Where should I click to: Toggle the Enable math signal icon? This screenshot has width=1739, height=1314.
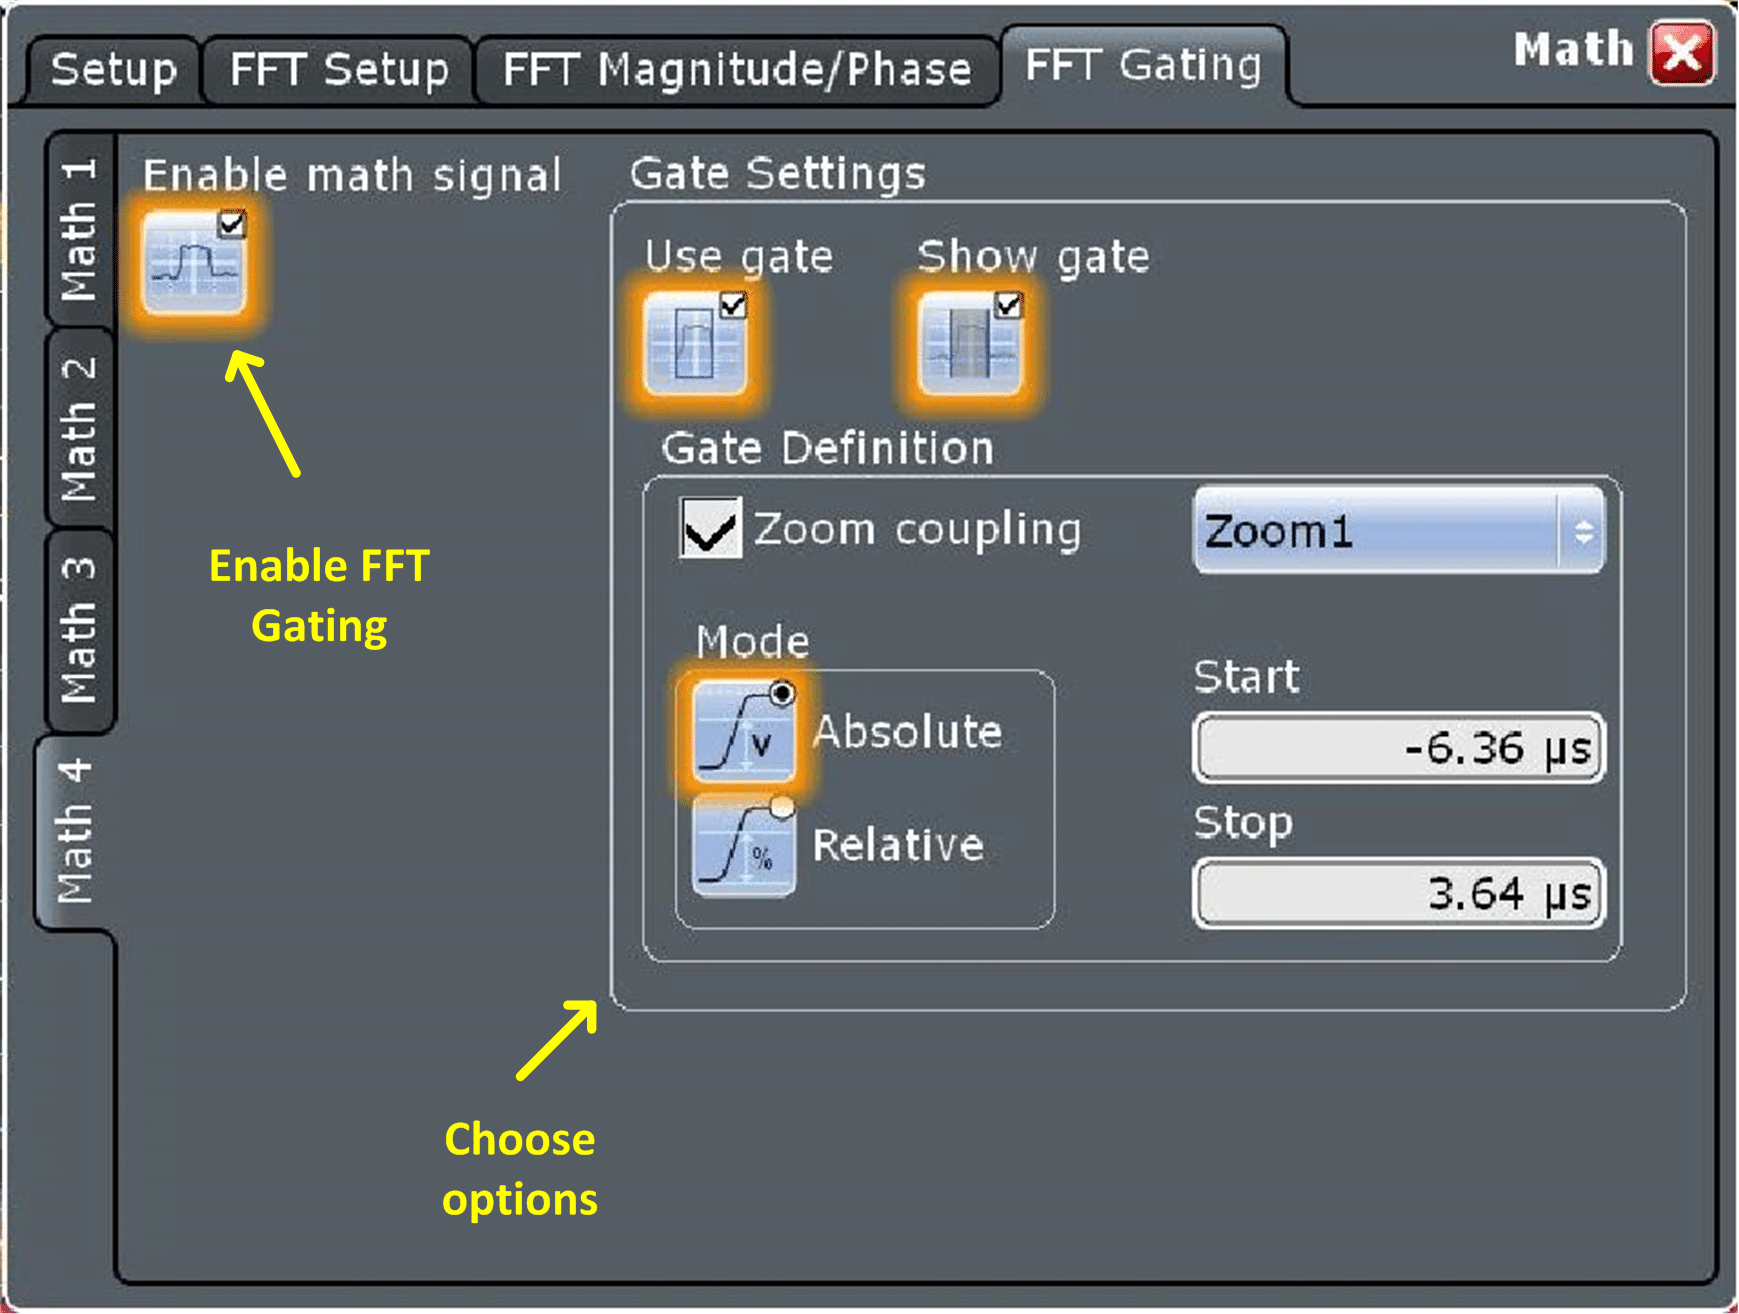(x=194, y=263)
